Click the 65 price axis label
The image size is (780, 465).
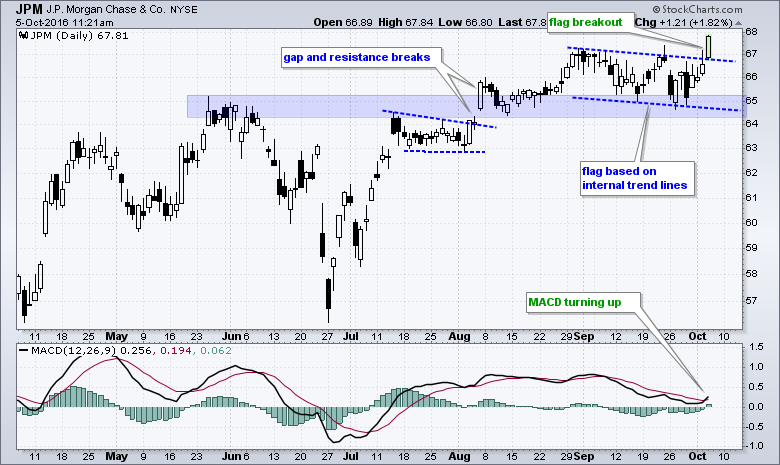coord(751,101)
